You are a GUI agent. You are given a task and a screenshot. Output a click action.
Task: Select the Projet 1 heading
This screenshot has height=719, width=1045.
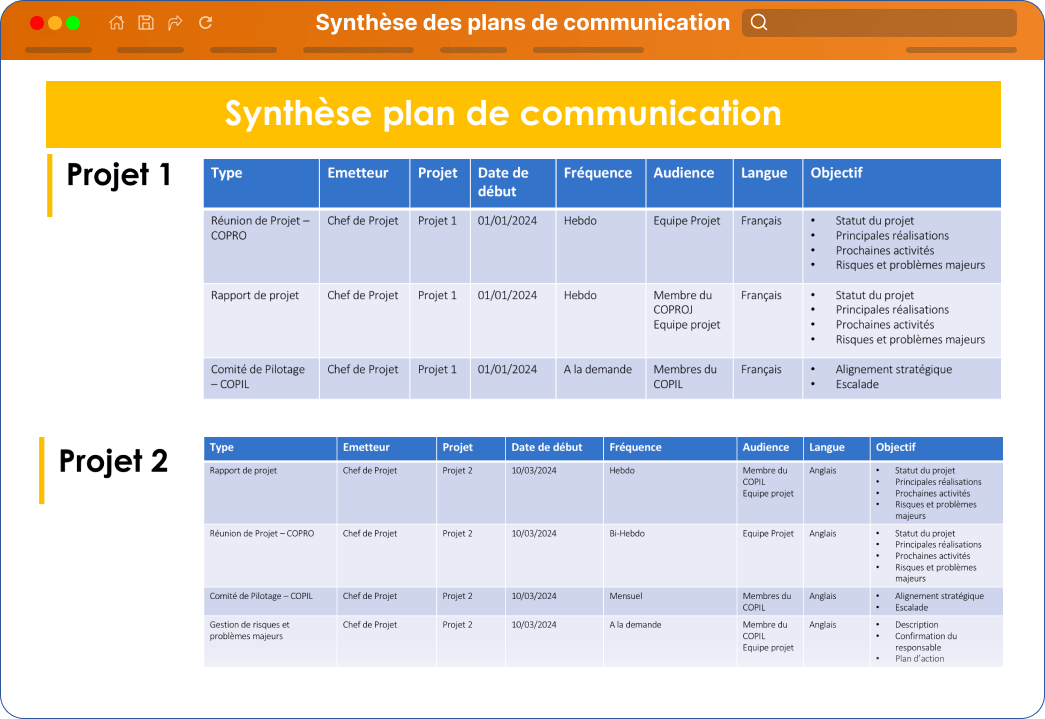(x=119, y=175)
